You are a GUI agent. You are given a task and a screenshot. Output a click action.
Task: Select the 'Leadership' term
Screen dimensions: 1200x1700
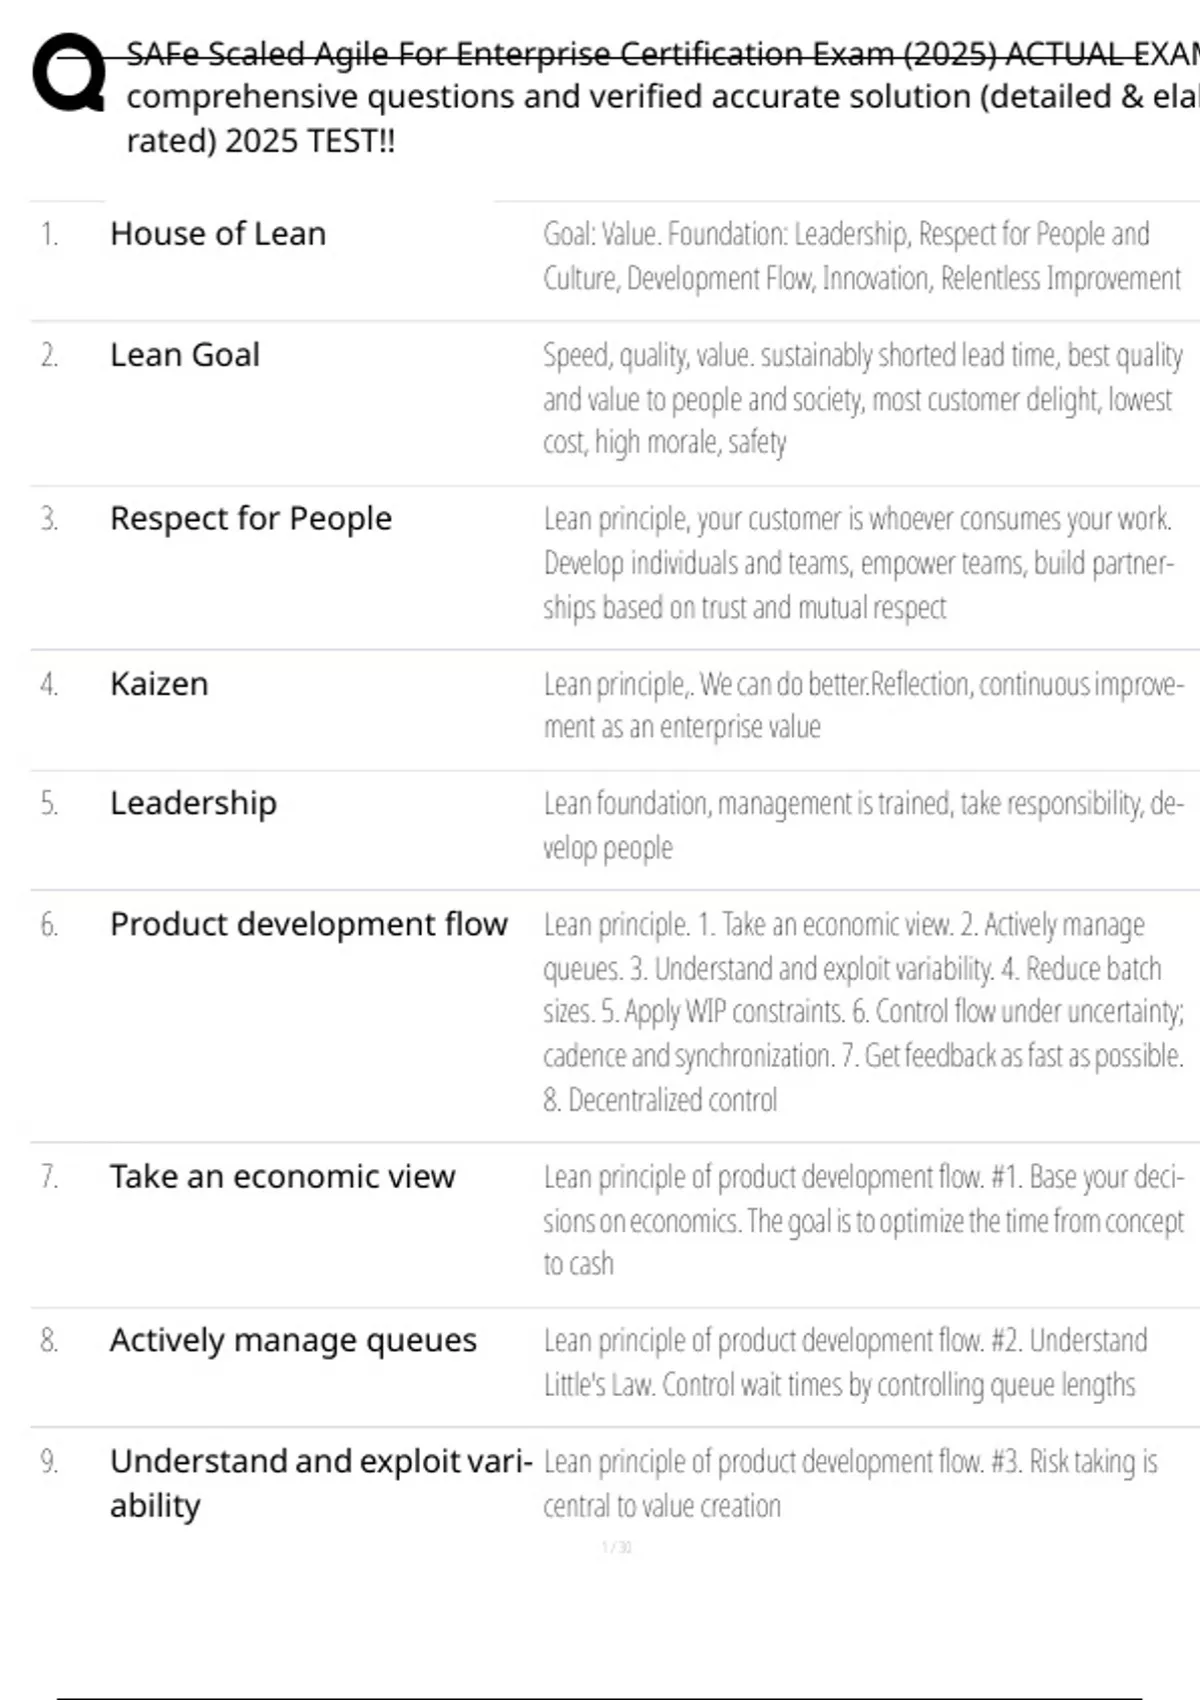pyautogui.click(x=193, y=803)
